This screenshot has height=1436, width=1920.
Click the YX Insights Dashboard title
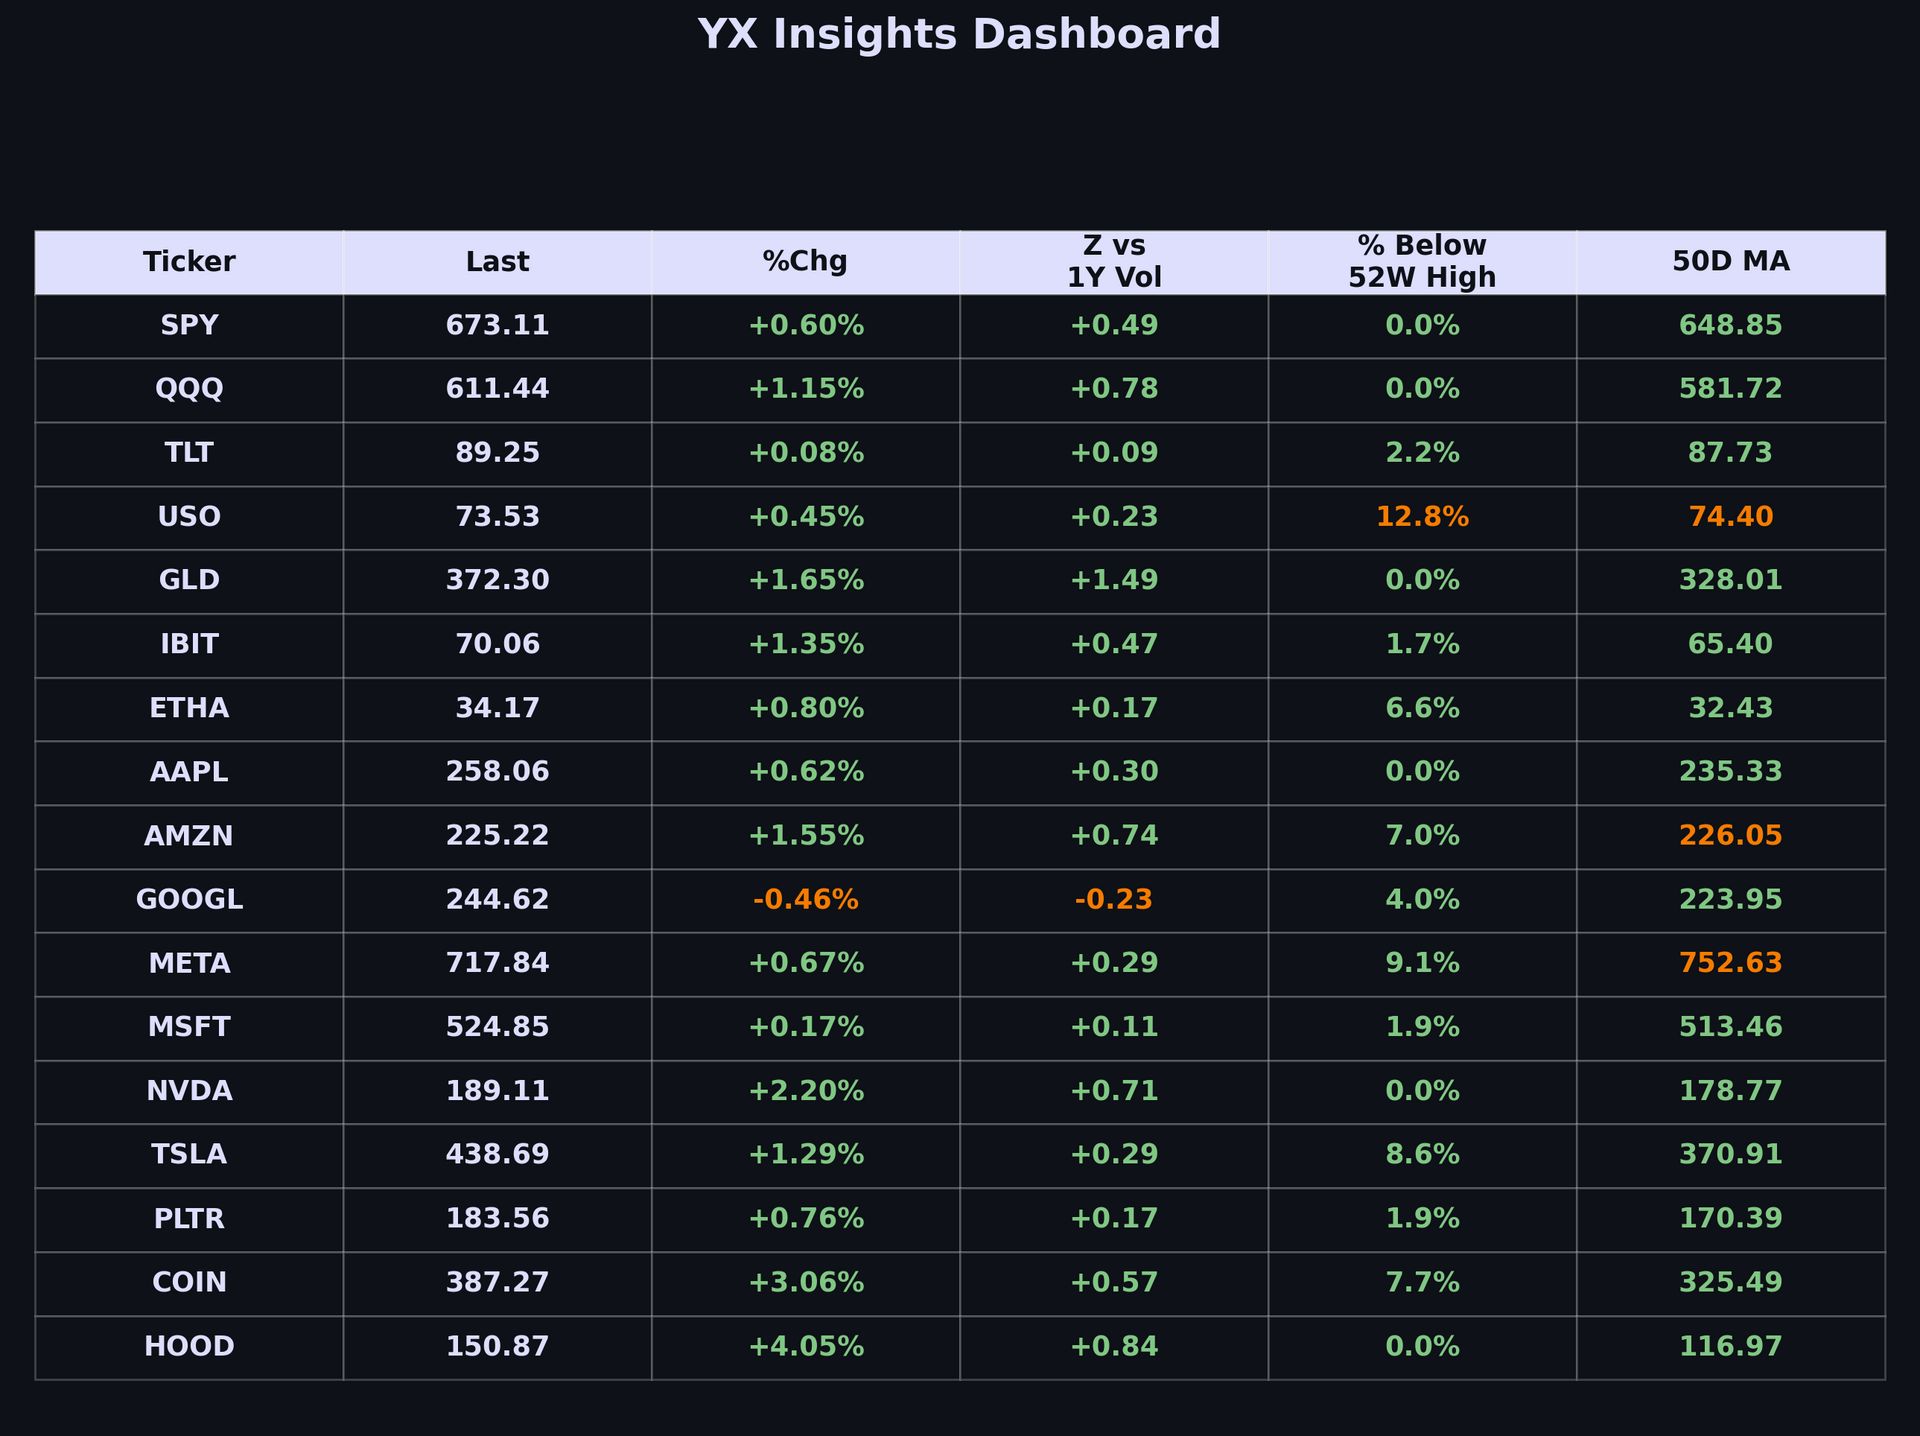click(x=959, y=35)
